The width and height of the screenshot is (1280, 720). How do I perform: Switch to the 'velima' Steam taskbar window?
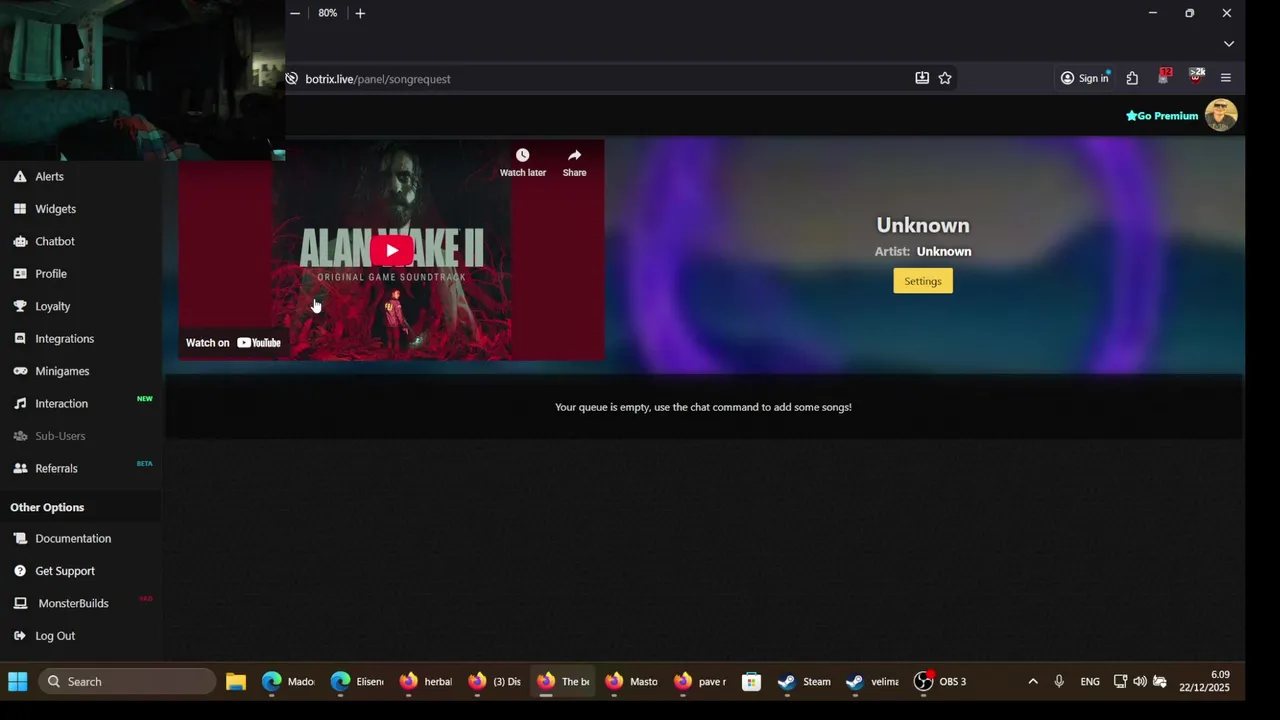(872, 682)
